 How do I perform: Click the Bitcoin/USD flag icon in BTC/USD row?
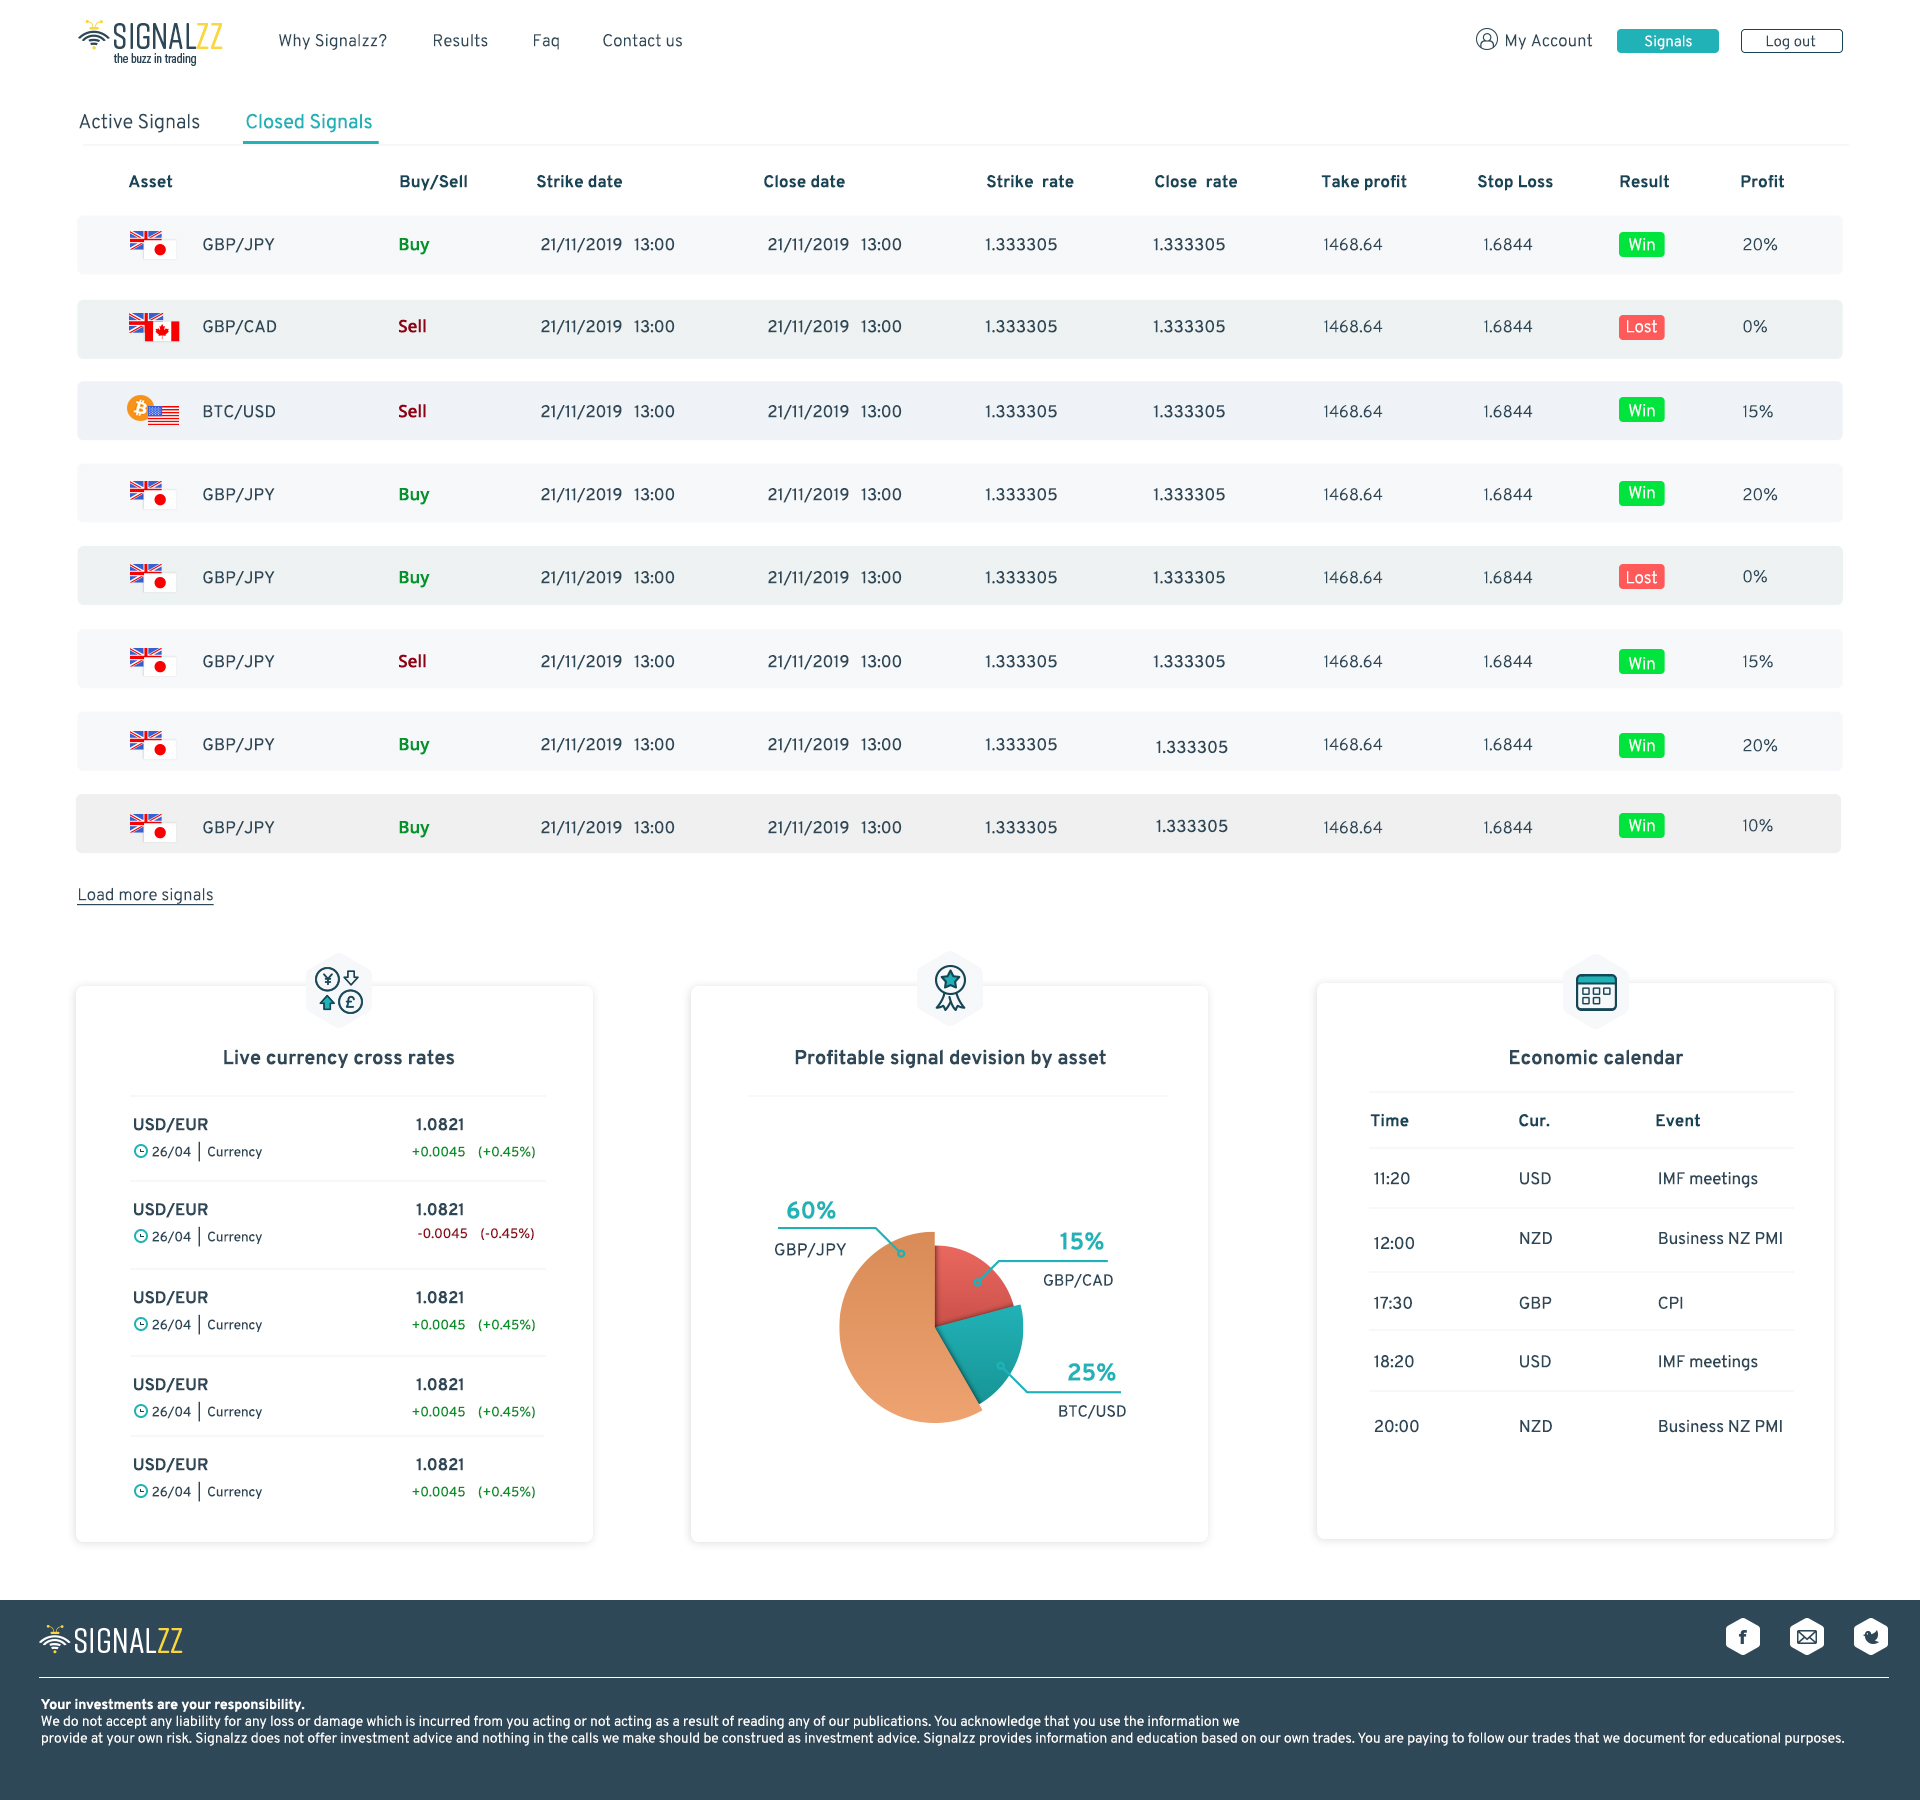click(153, 410)
